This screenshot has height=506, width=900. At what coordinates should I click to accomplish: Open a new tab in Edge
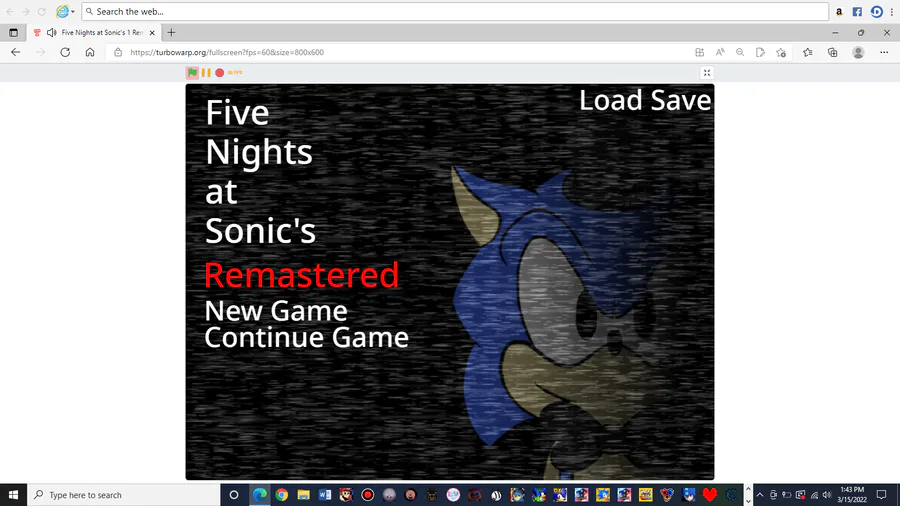[171, 33]
